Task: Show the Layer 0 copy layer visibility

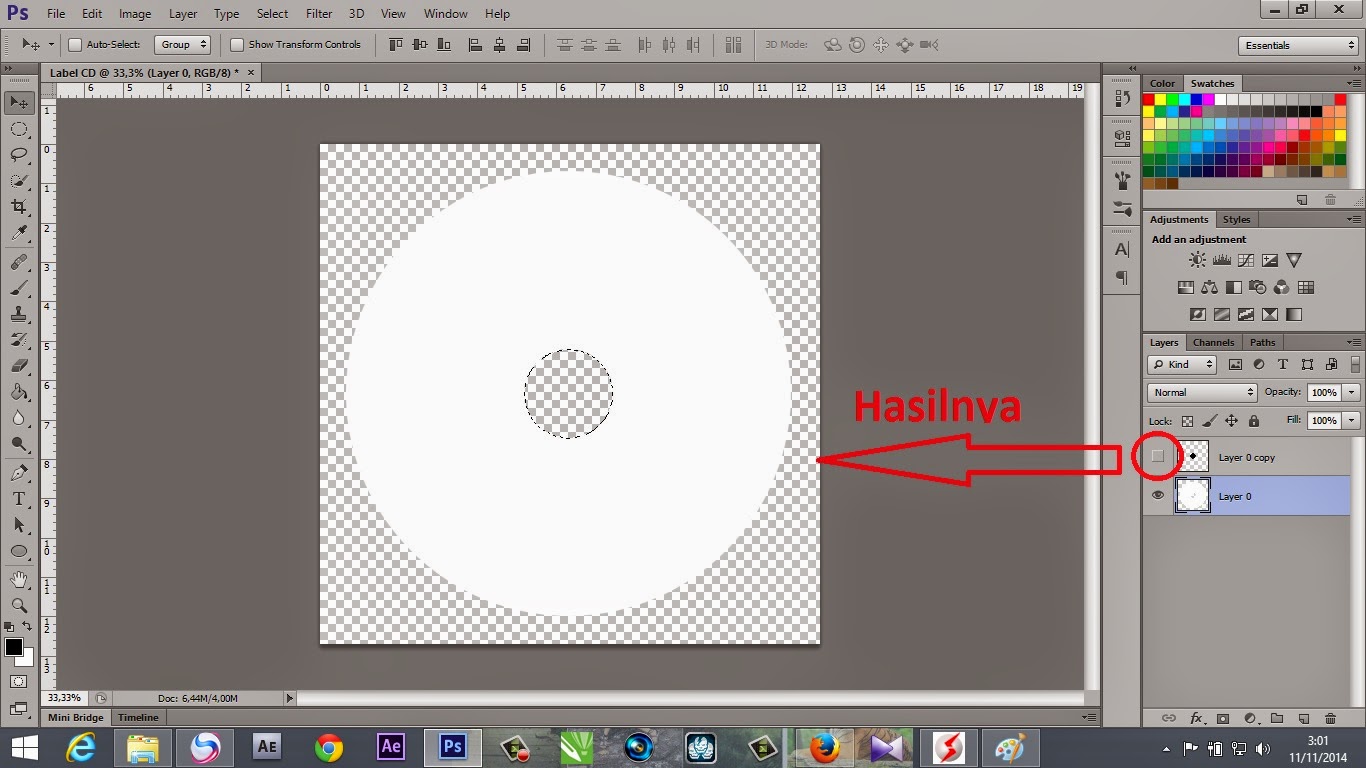Action: click(1158, 456)
